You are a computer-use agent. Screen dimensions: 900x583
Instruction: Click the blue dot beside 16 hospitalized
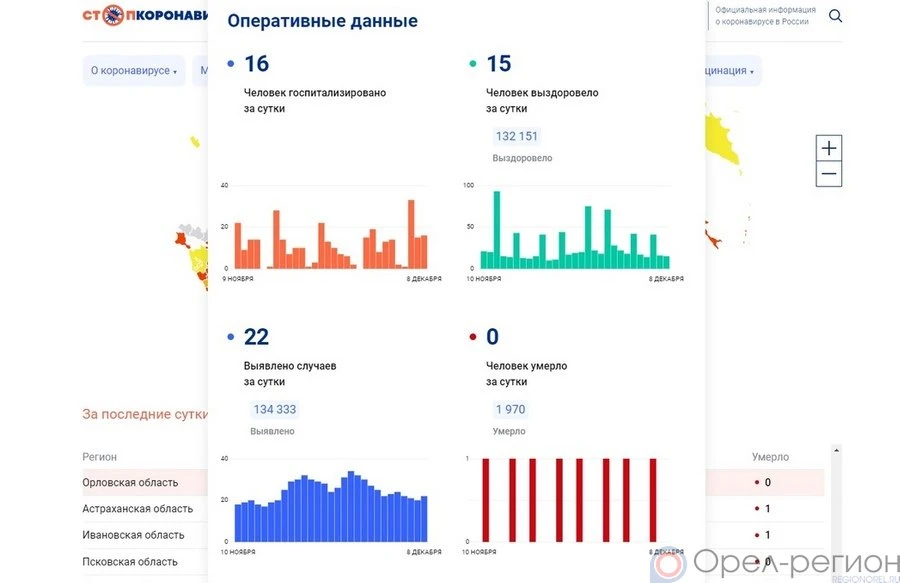(231, 64)
